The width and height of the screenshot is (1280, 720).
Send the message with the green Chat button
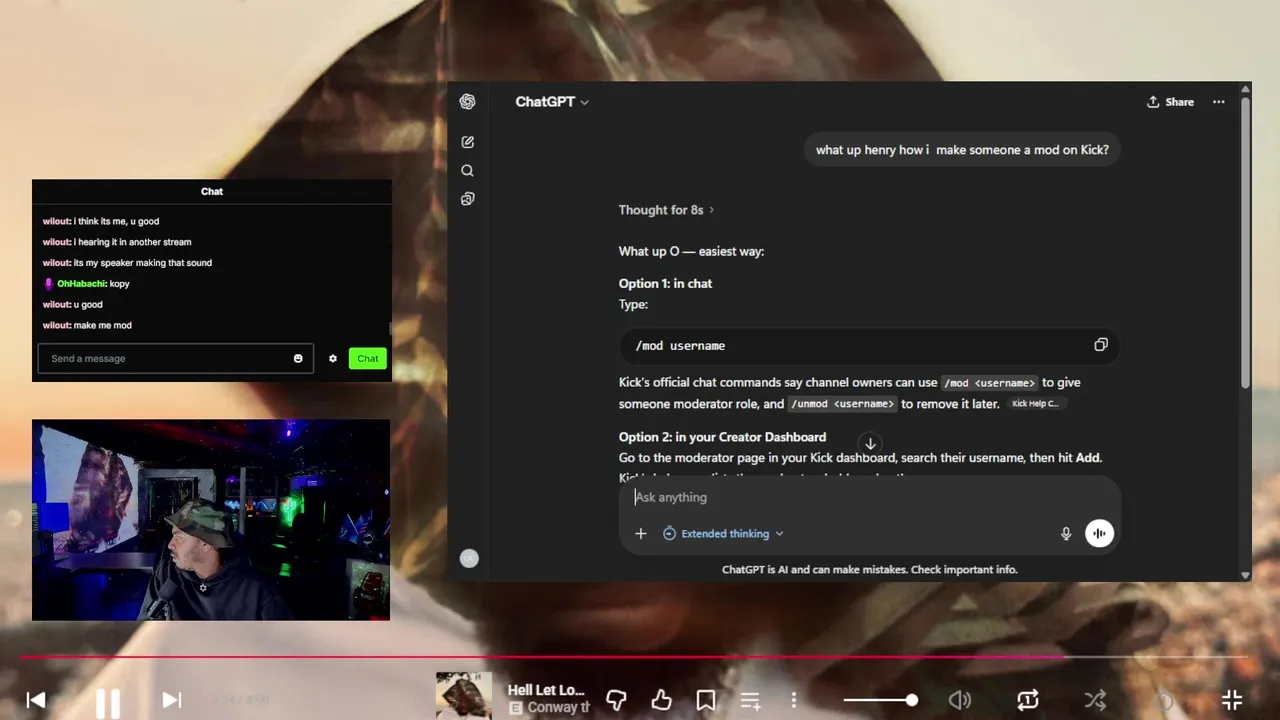[368, 359]
